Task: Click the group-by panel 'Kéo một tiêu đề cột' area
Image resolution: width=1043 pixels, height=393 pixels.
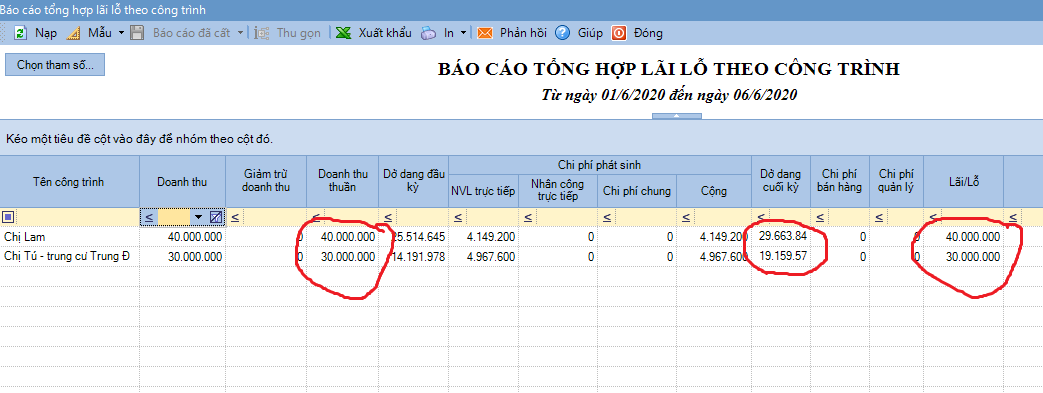Action: coord(522,138)
